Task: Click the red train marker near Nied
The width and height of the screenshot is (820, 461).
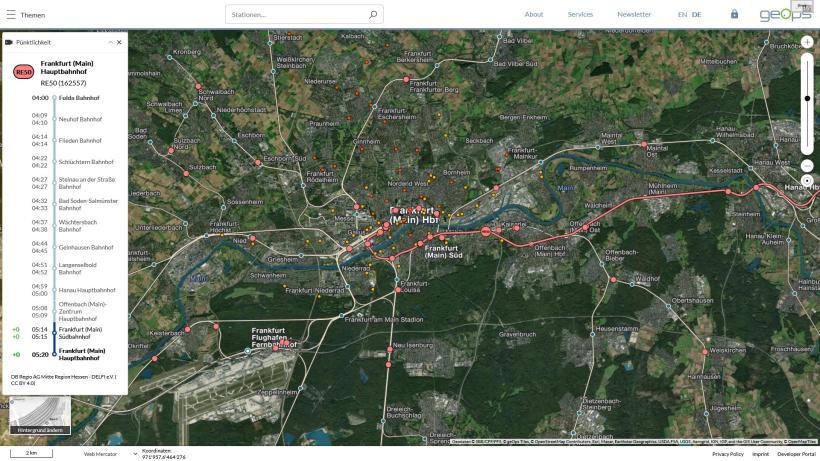Action: tap(253, 238)
